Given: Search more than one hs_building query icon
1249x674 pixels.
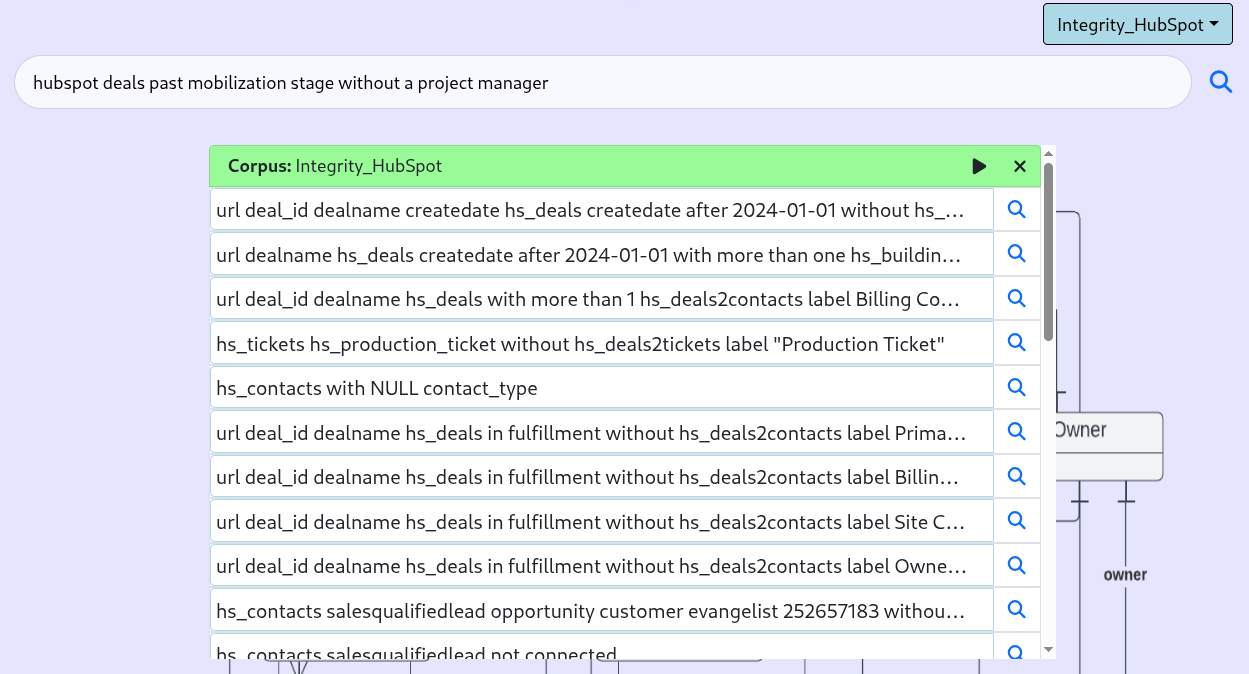Looking at the screenshot, I should pyautogui.click(x=1016, y=254).
